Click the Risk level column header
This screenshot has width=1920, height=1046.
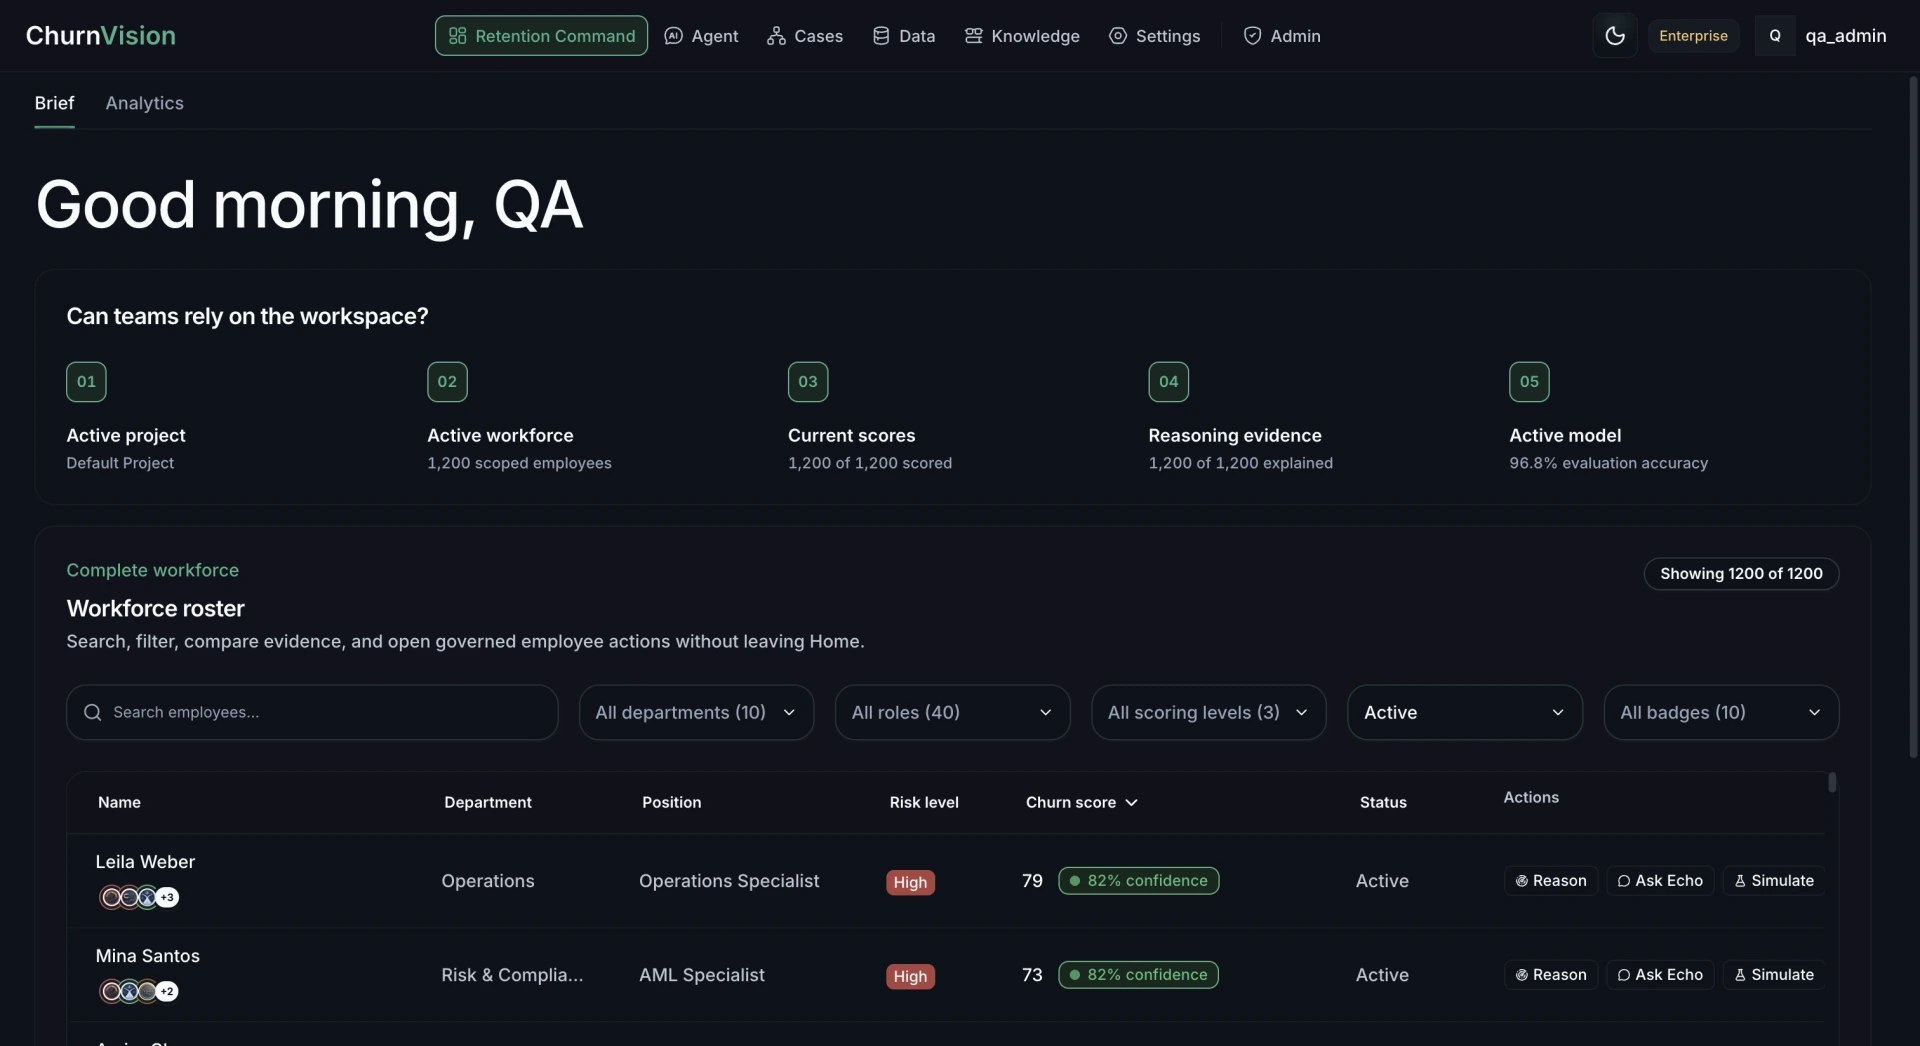(x=924, y=802)
